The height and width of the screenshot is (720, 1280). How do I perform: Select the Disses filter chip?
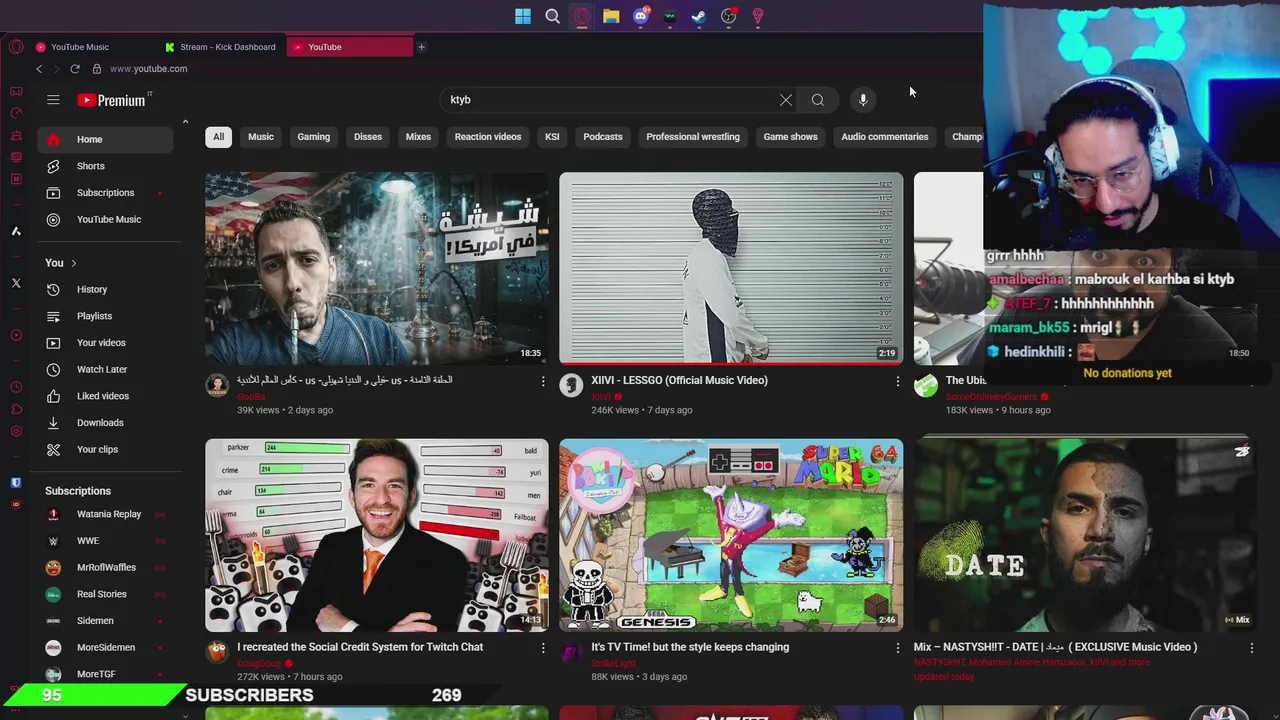(368, 137)
